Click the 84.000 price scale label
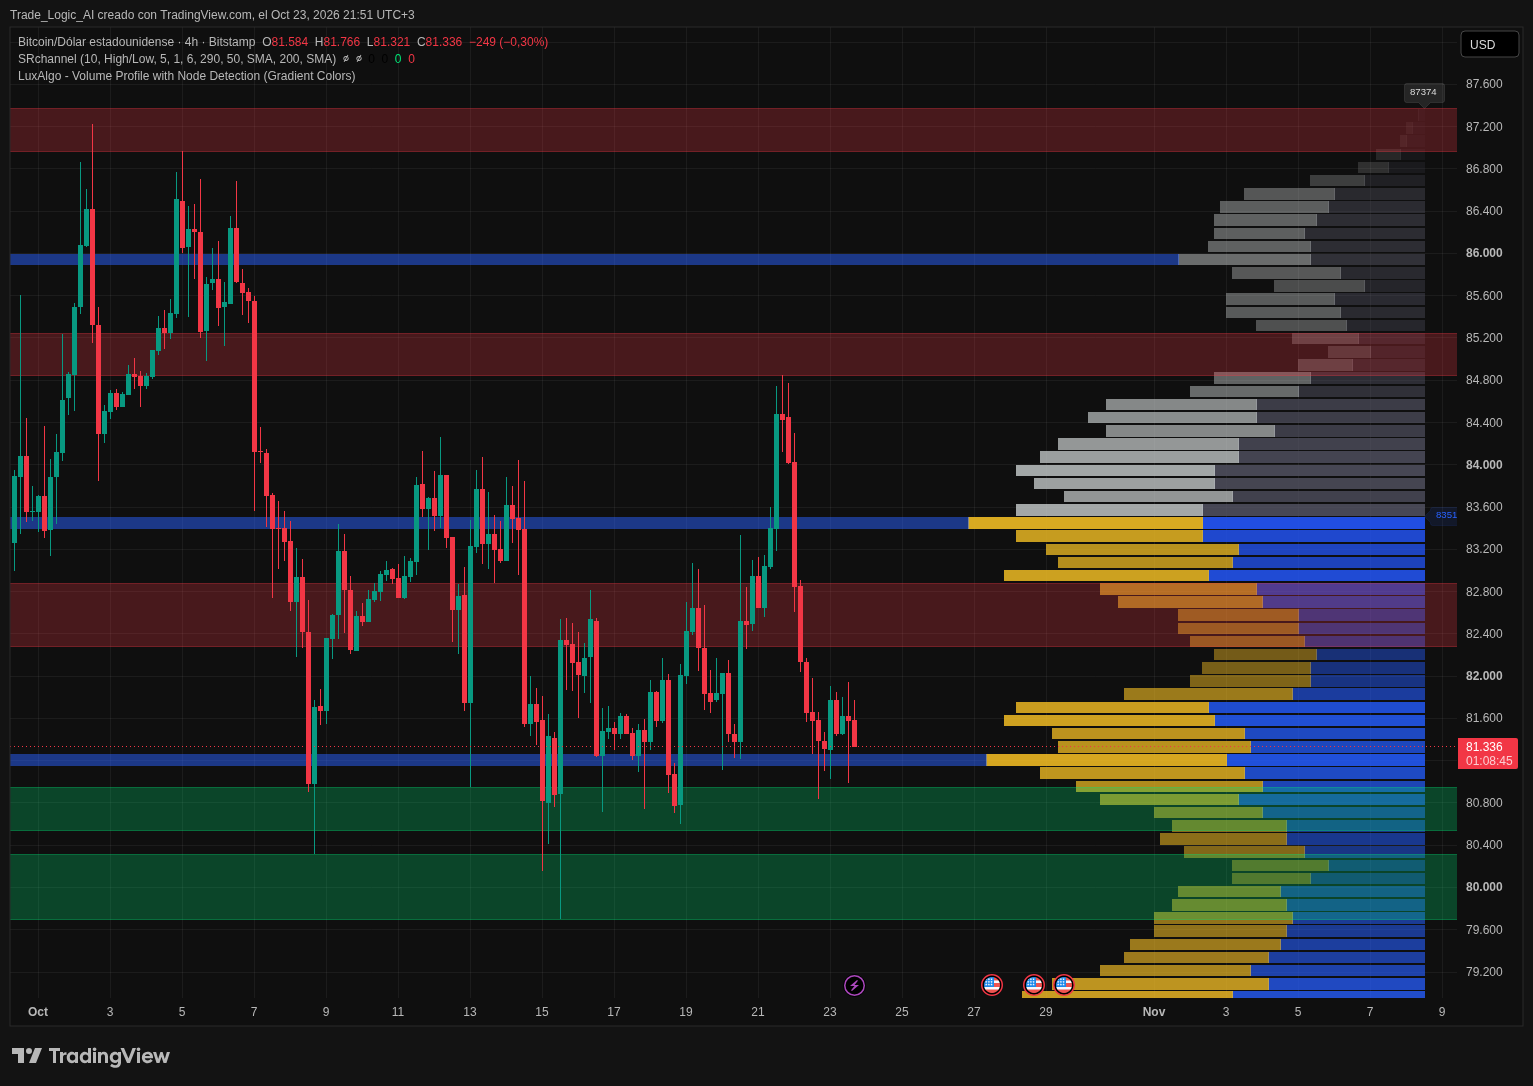The image size is (1533, 1086). (1484, 465)
